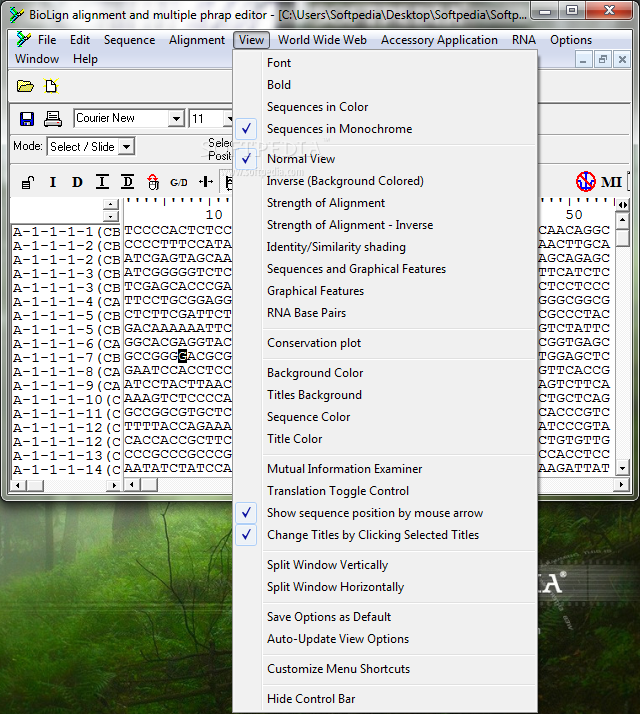Select Inverse (Background Colored) view

pos(345,181)
